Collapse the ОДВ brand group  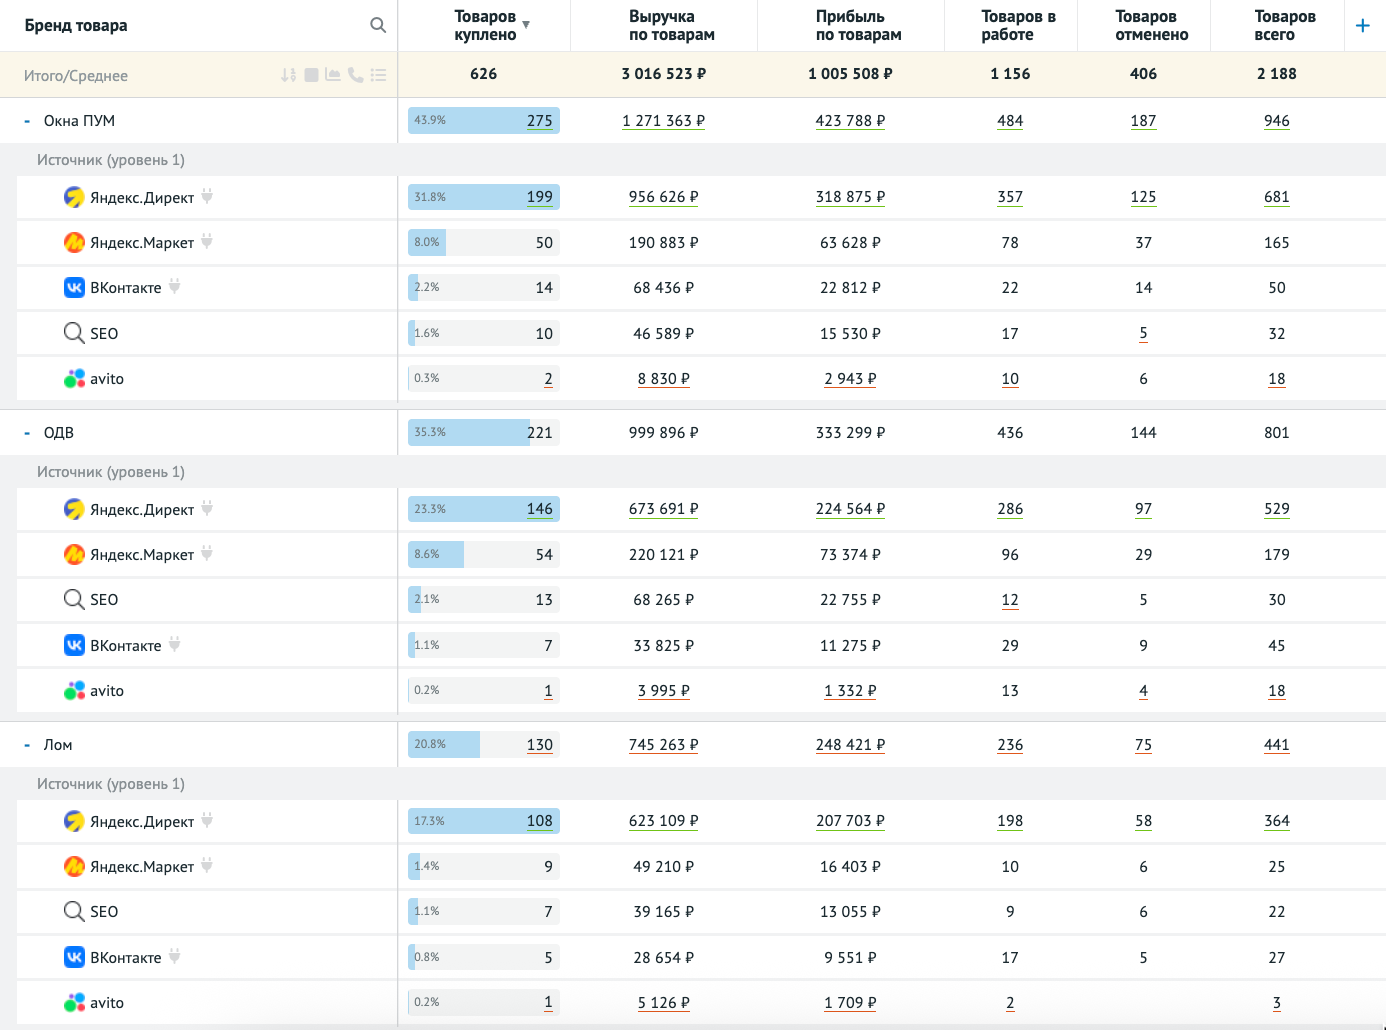[x=27, y=433]
